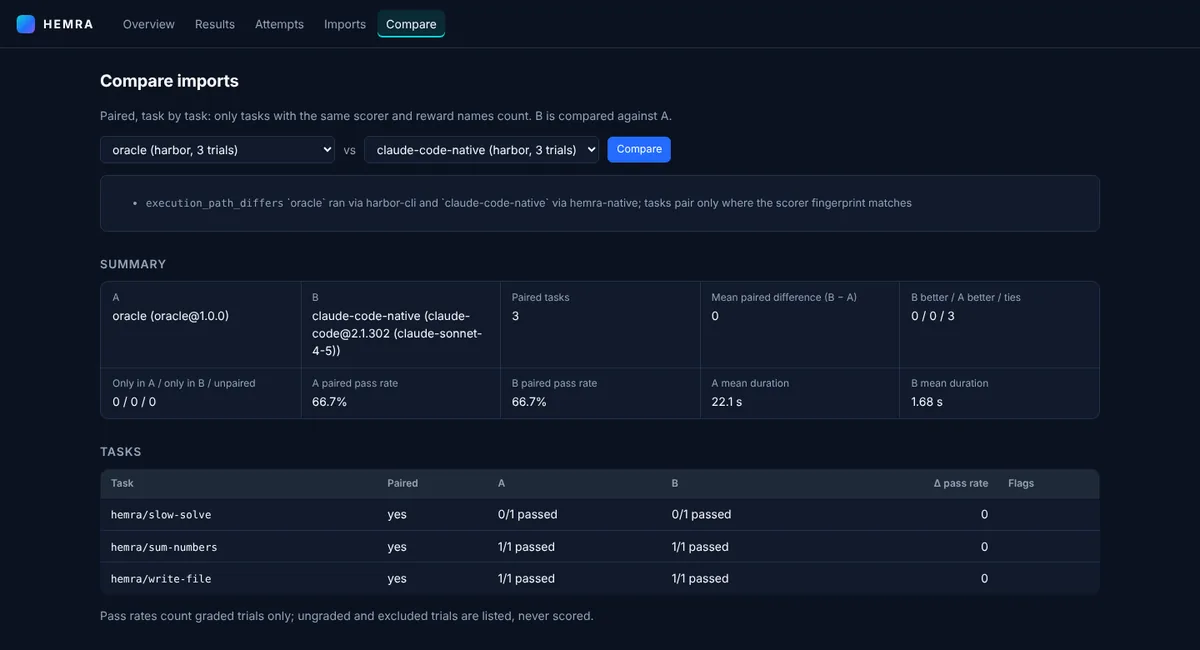Click the execution_path_differs warning code
The height and width of the screenshot is (650, 1200).
215,203
